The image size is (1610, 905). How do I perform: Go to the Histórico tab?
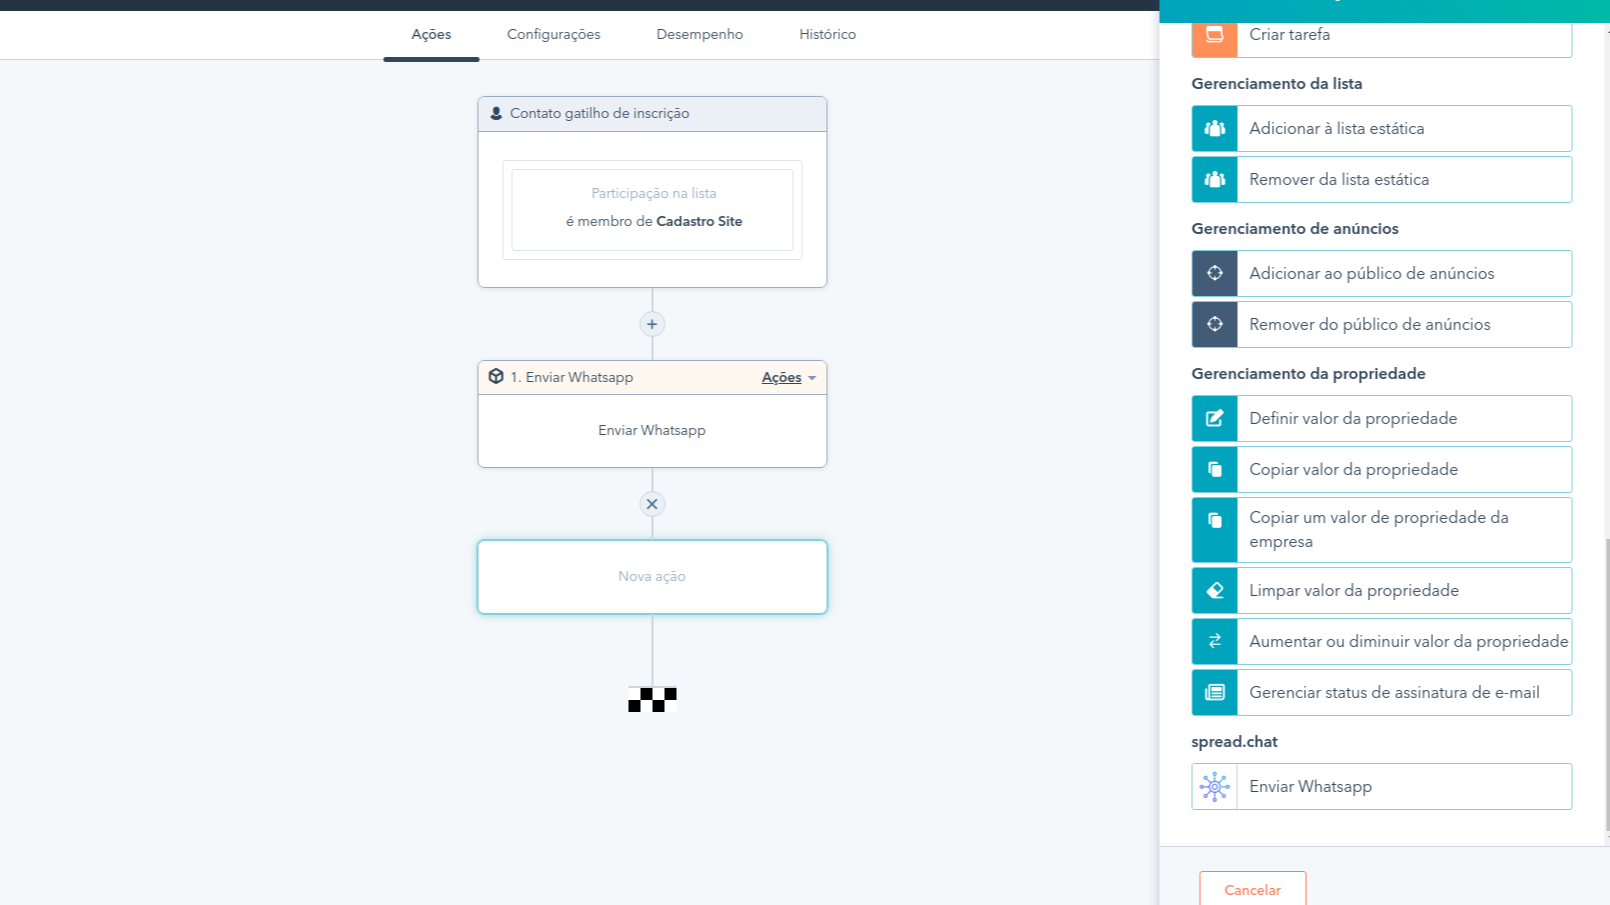827,35
